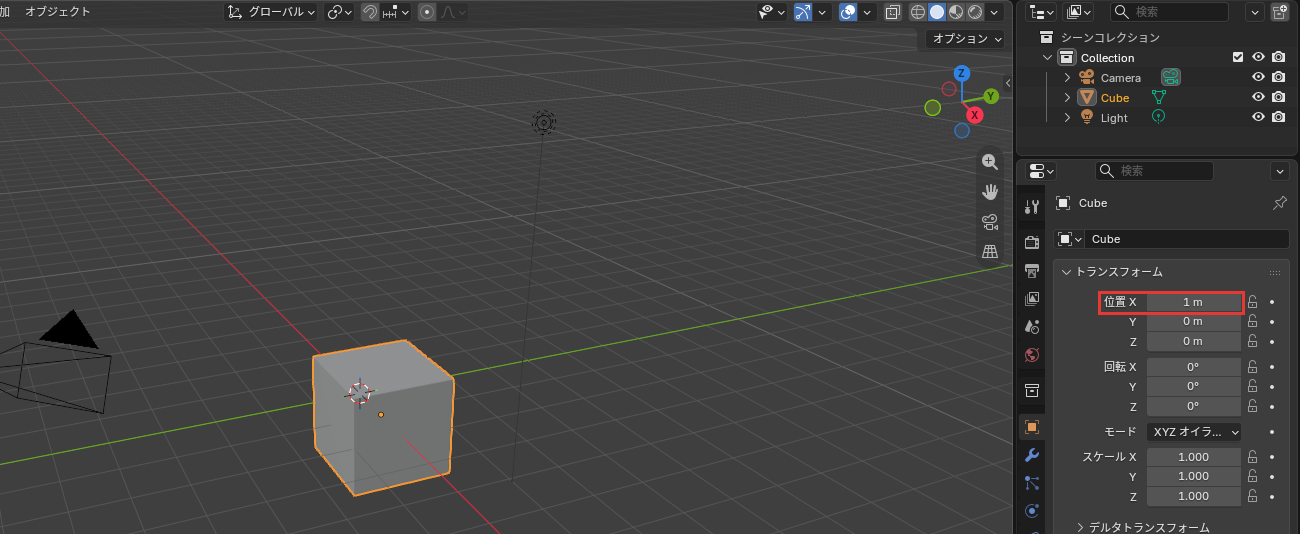Viewport: 1300px width, 534px height.
Task: Select solid viewport shading
Action: [x=937, y=12]
